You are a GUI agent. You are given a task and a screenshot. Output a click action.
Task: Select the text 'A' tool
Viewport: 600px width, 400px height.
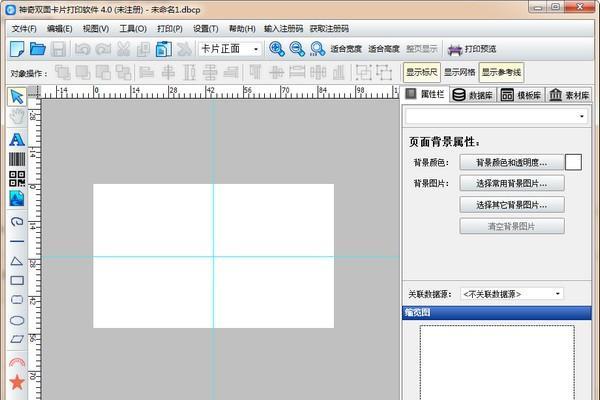point(17,140)
